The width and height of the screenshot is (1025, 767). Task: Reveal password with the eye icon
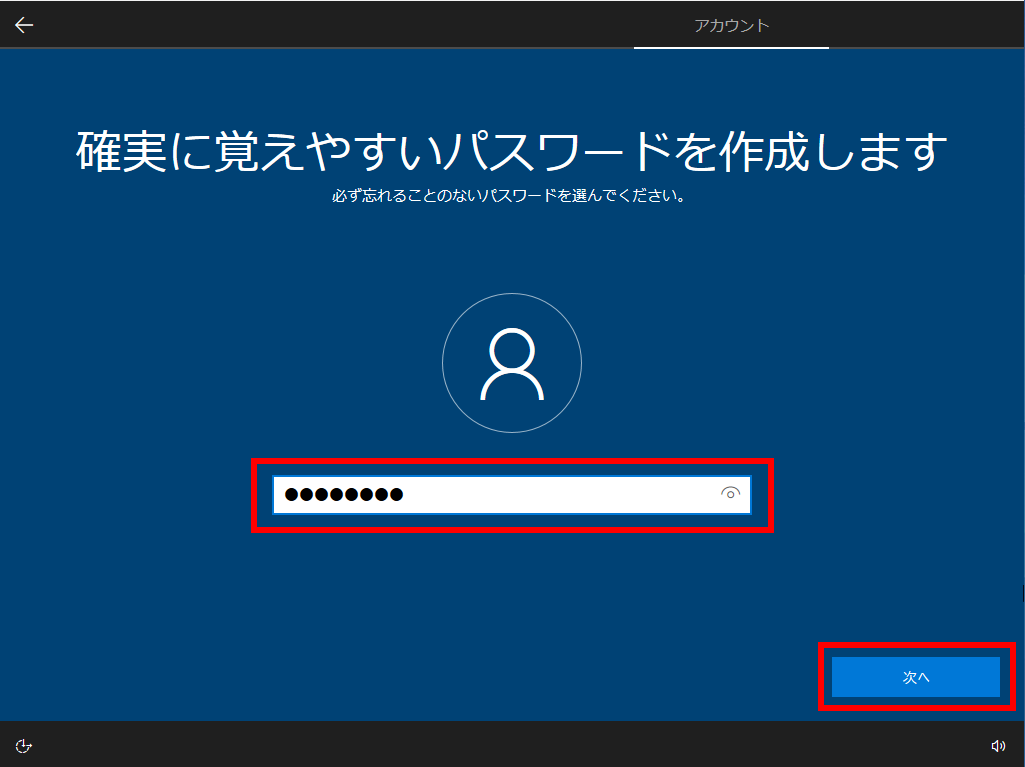[730, 493]
